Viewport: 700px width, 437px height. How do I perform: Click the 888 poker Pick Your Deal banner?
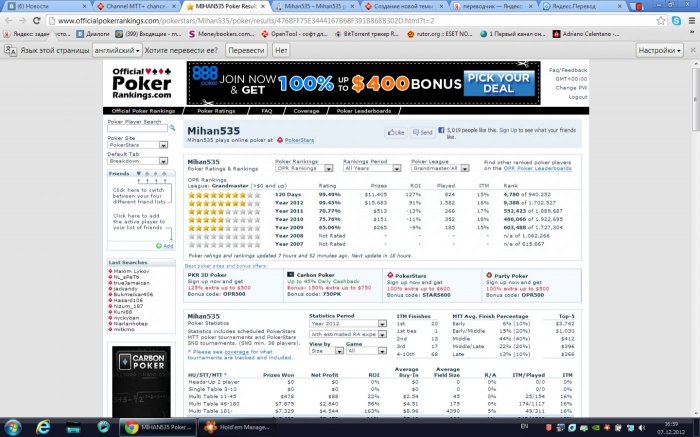363,83
